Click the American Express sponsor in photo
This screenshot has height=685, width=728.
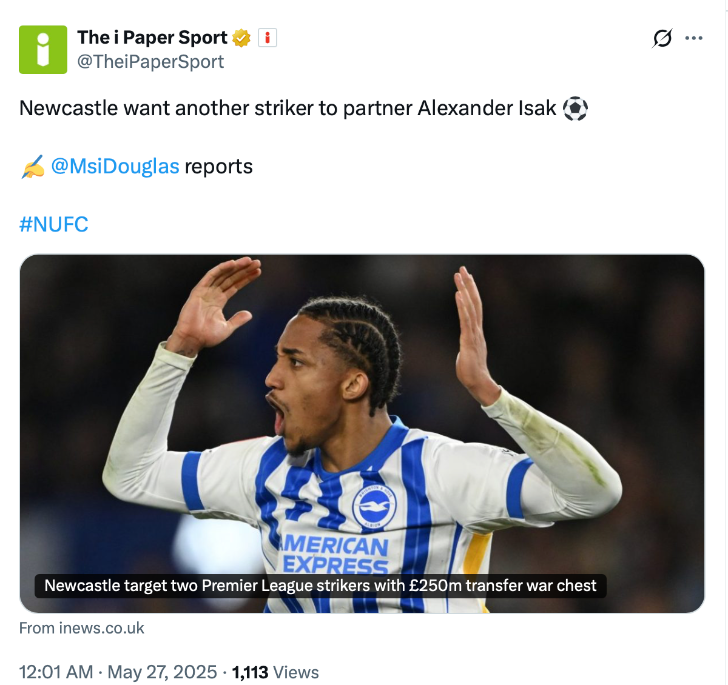coord(335,555)
